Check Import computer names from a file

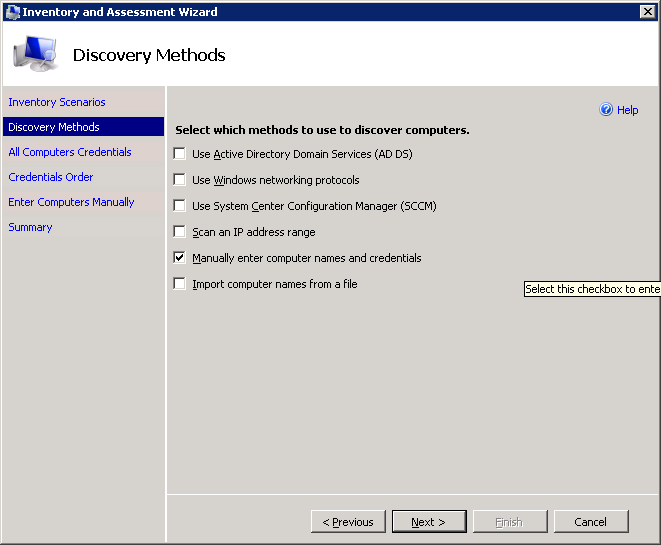pyautogui.click(x=180, y=284)
